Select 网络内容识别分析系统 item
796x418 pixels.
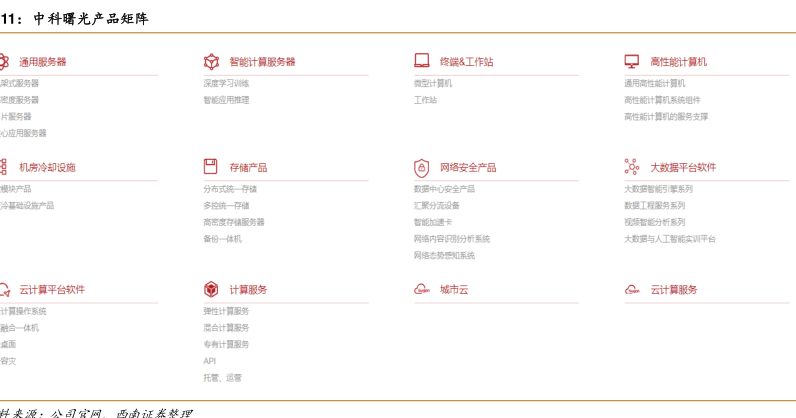452,239
